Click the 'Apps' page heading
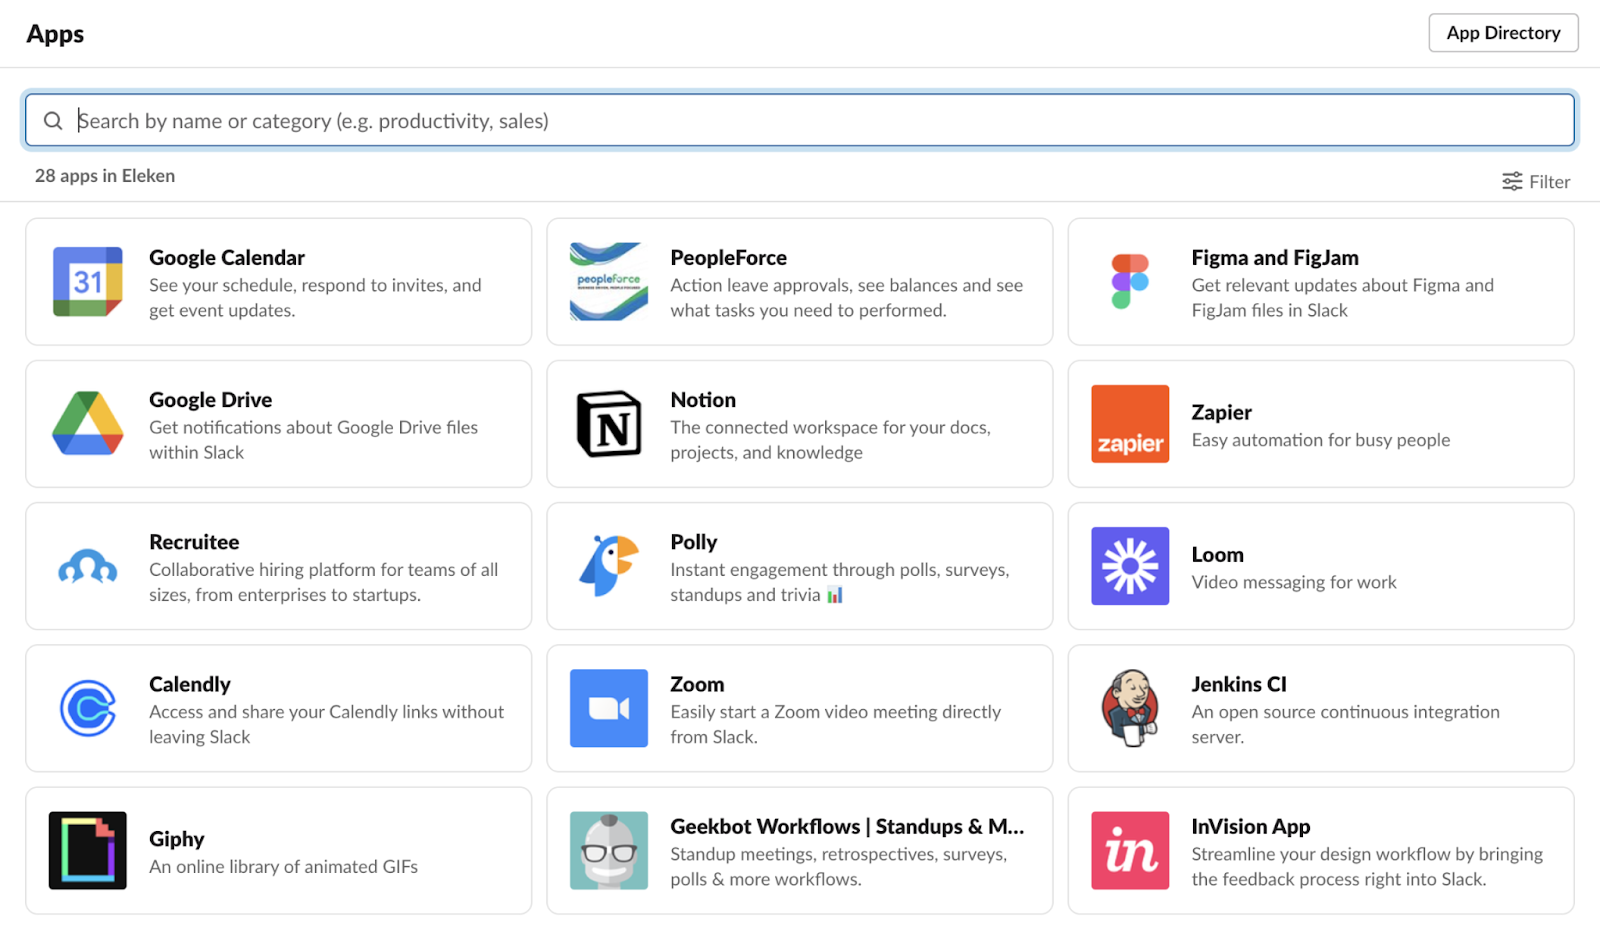This screenshot has height=927, width=1600. coord(55,34)
